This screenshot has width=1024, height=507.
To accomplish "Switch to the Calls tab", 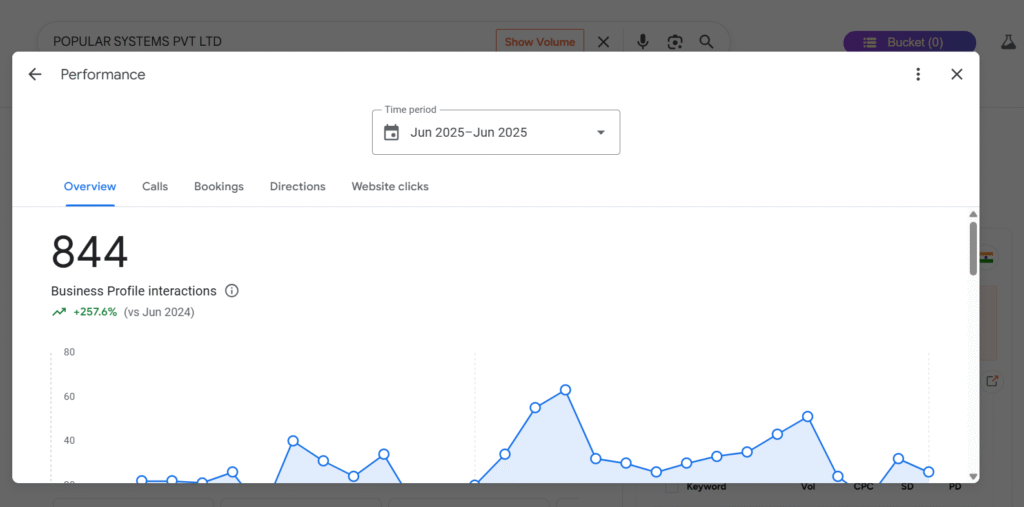I will [155, 186].
